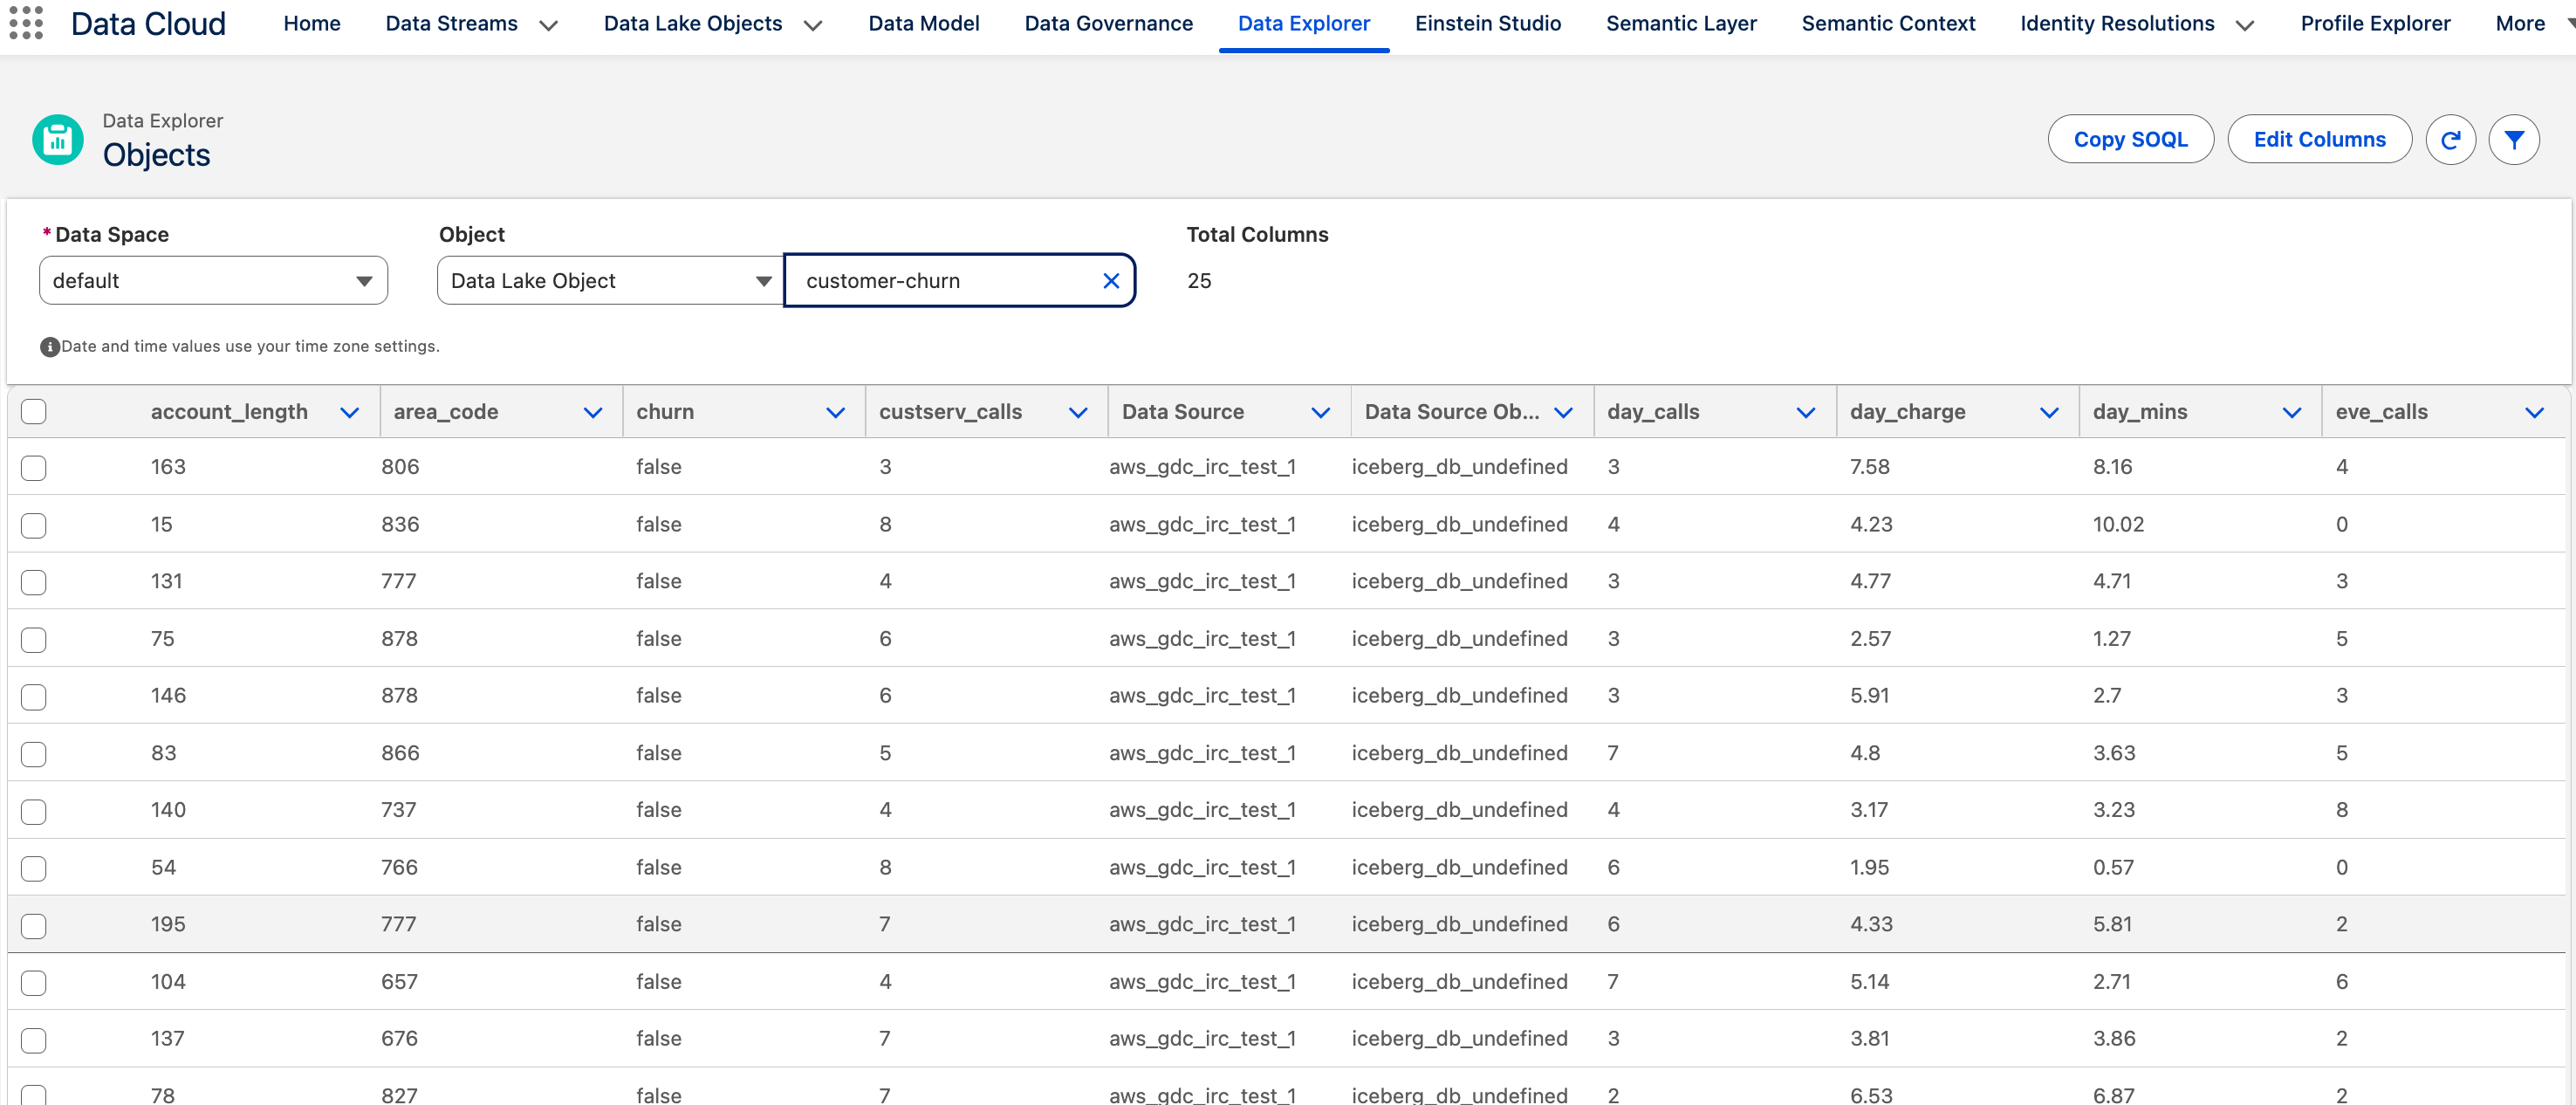Click the Data Explorer Objects teal icon
The width and height of the screenshot is (2576, 1105).
pyautogui.click(x=58, y=140)
